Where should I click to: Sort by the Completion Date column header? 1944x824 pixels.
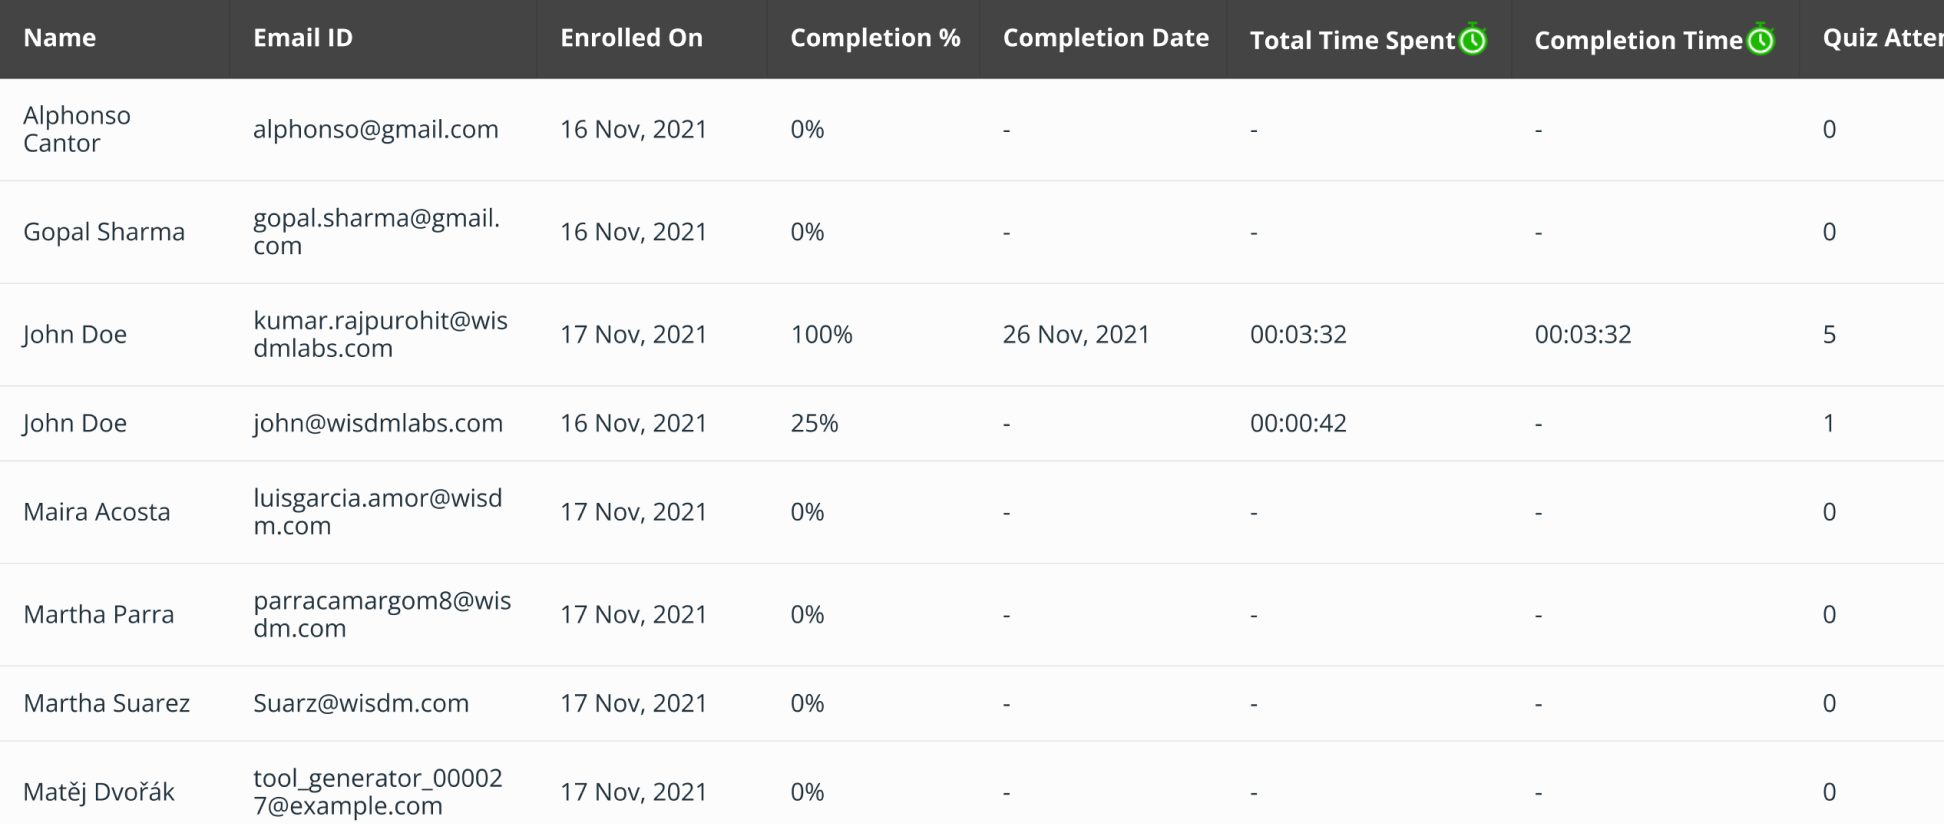[x=1105, y=38]
